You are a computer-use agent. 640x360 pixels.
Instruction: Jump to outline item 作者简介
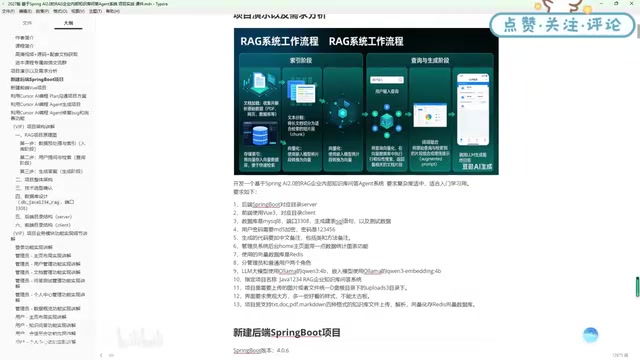point(24,38)
